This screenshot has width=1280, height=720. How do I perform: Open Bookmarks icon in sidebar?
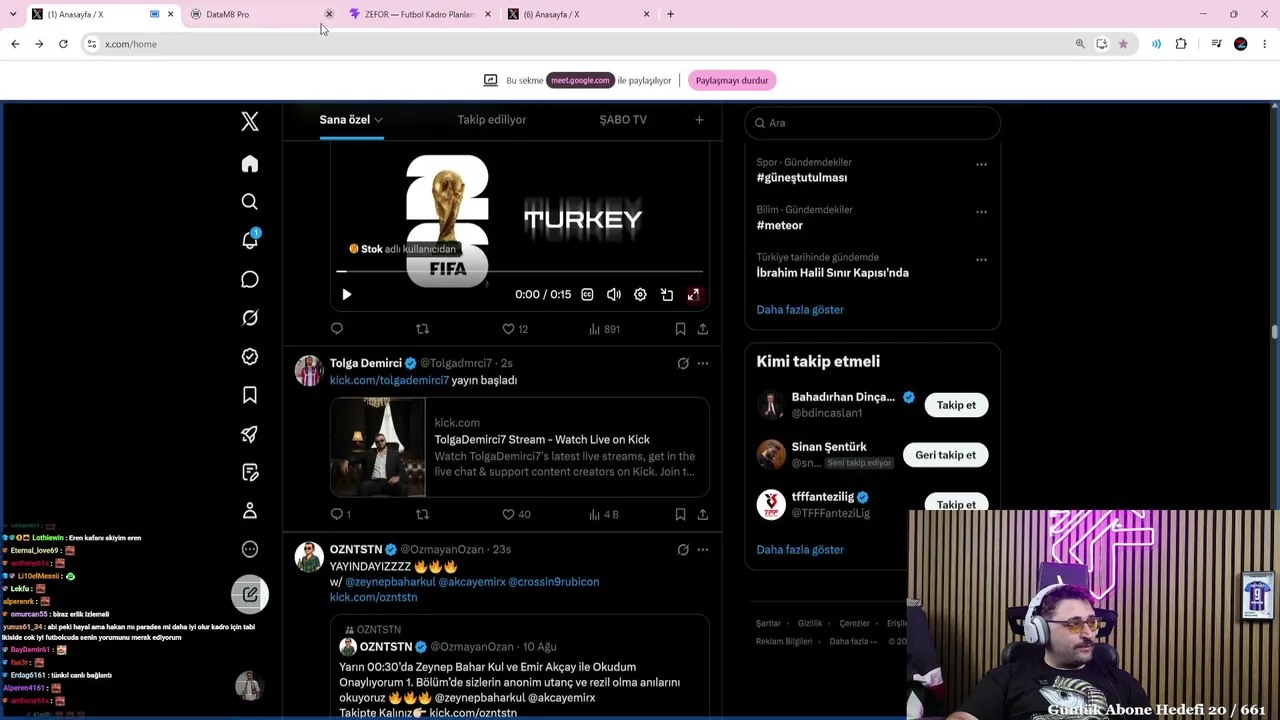point(250,395)
